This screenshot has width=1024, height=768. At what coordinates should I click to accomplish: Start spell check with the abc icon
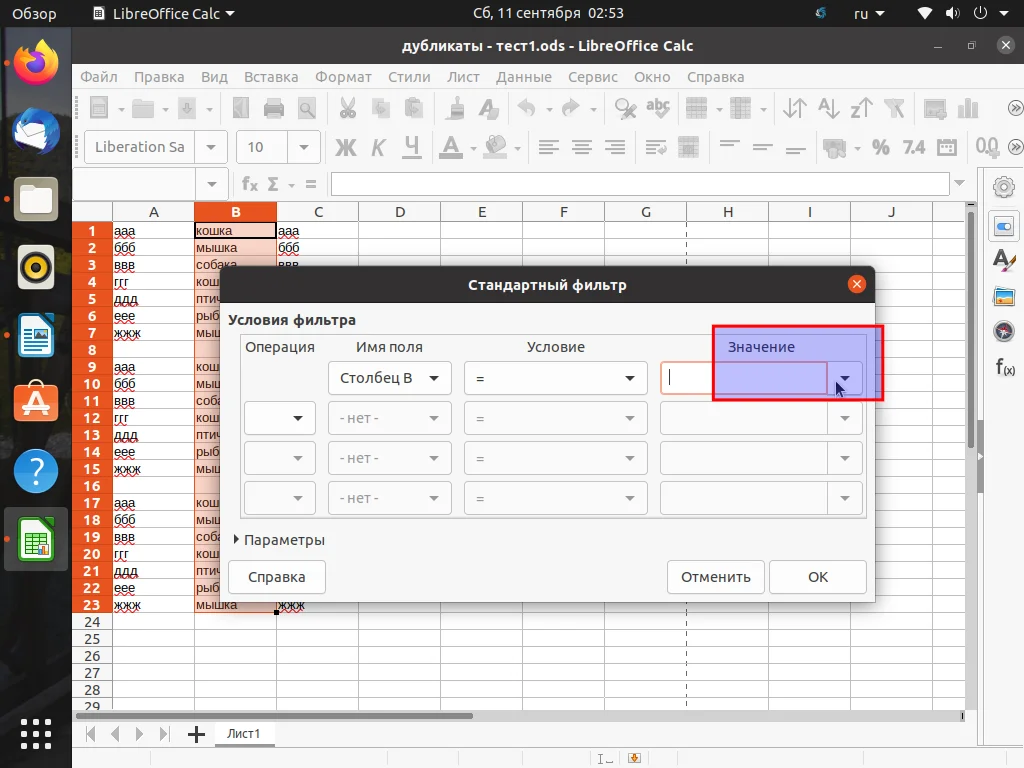pyautogui.click(x=658, y=107)
